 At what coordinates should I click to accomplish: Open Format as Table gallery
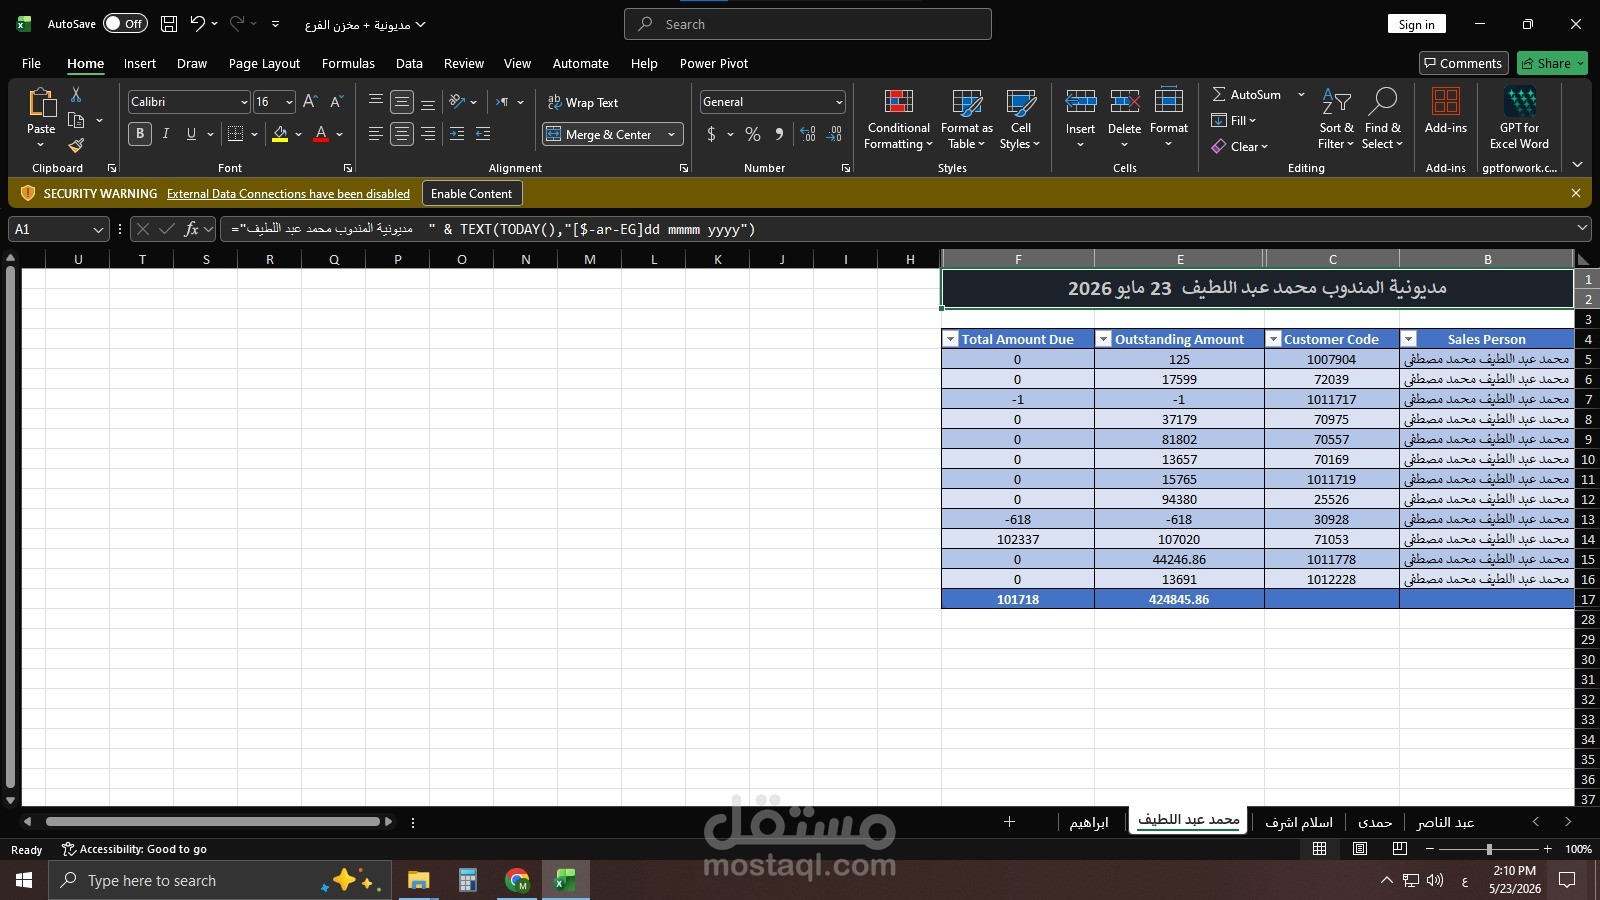pyautogui.click(x=967, y=120)
